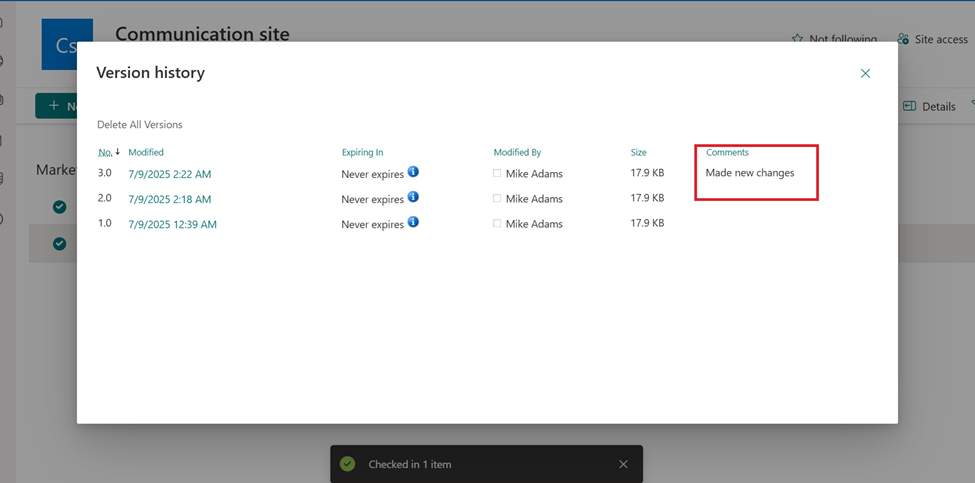The width and height of the screenshot is (975, 483).
Task: Tick checkbox beside Mike Adams in version 3.0
Action: [x=497, y=173]
